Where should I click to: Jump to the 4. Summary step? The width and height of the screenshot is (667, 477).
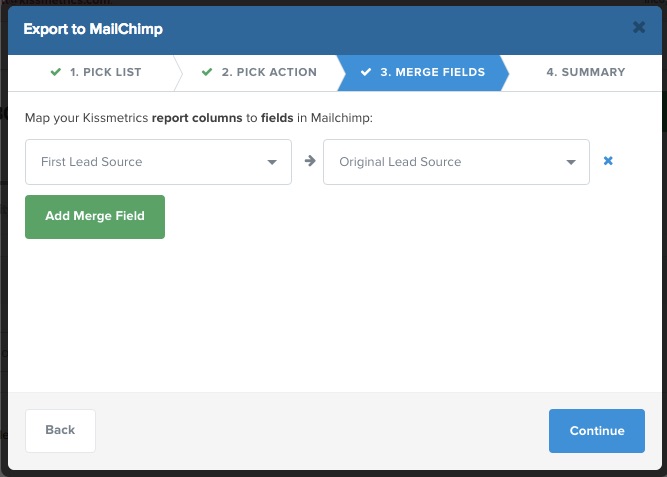pos(586,73)
